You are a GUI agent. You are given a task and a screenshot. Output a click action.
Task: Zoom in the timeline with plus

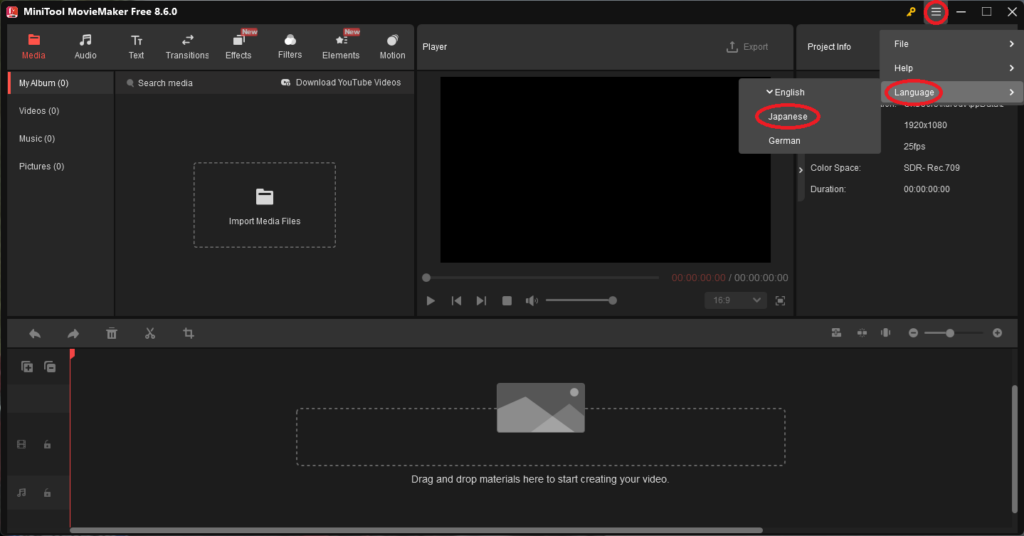tap(997, 333)
